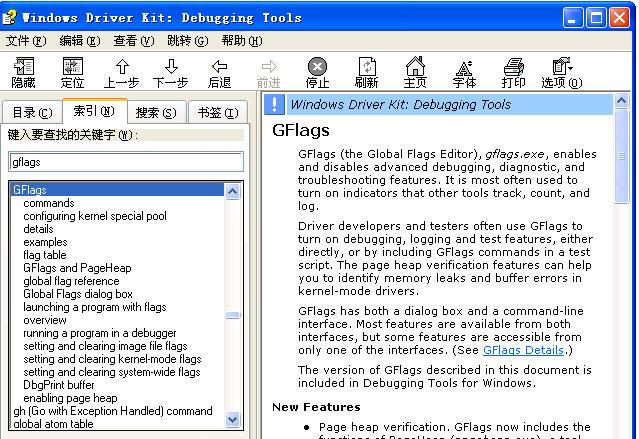639x439 pixels.
Task: Click the Stop (停止) icon
Action: click(317, 73)
